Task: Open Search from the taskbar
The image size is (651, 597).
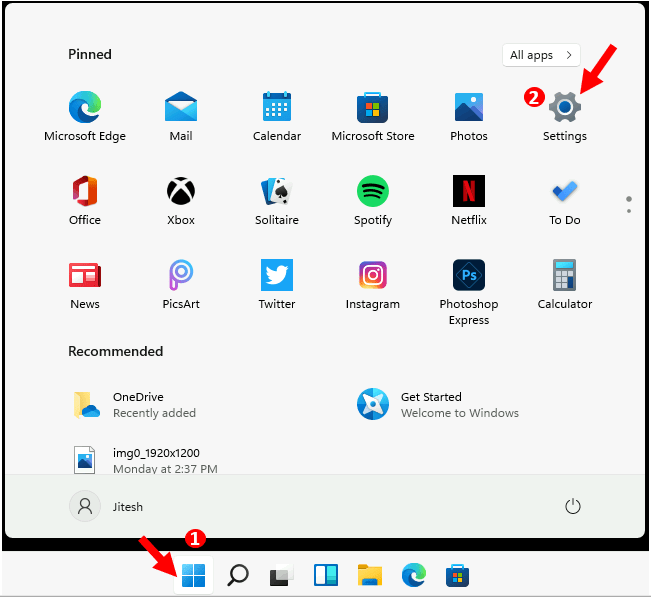Action: click(x=238, y=576)
